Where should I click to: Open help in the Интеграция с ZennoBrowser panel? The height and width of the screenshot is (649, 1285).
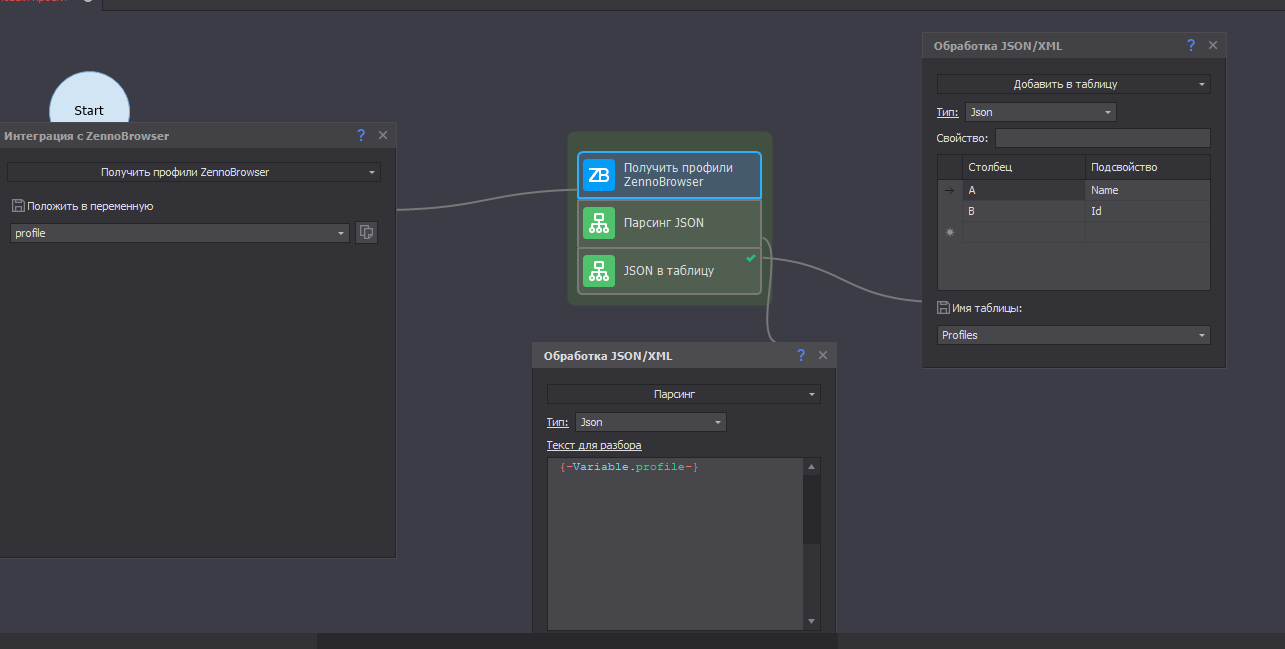(x=361, y=135)
